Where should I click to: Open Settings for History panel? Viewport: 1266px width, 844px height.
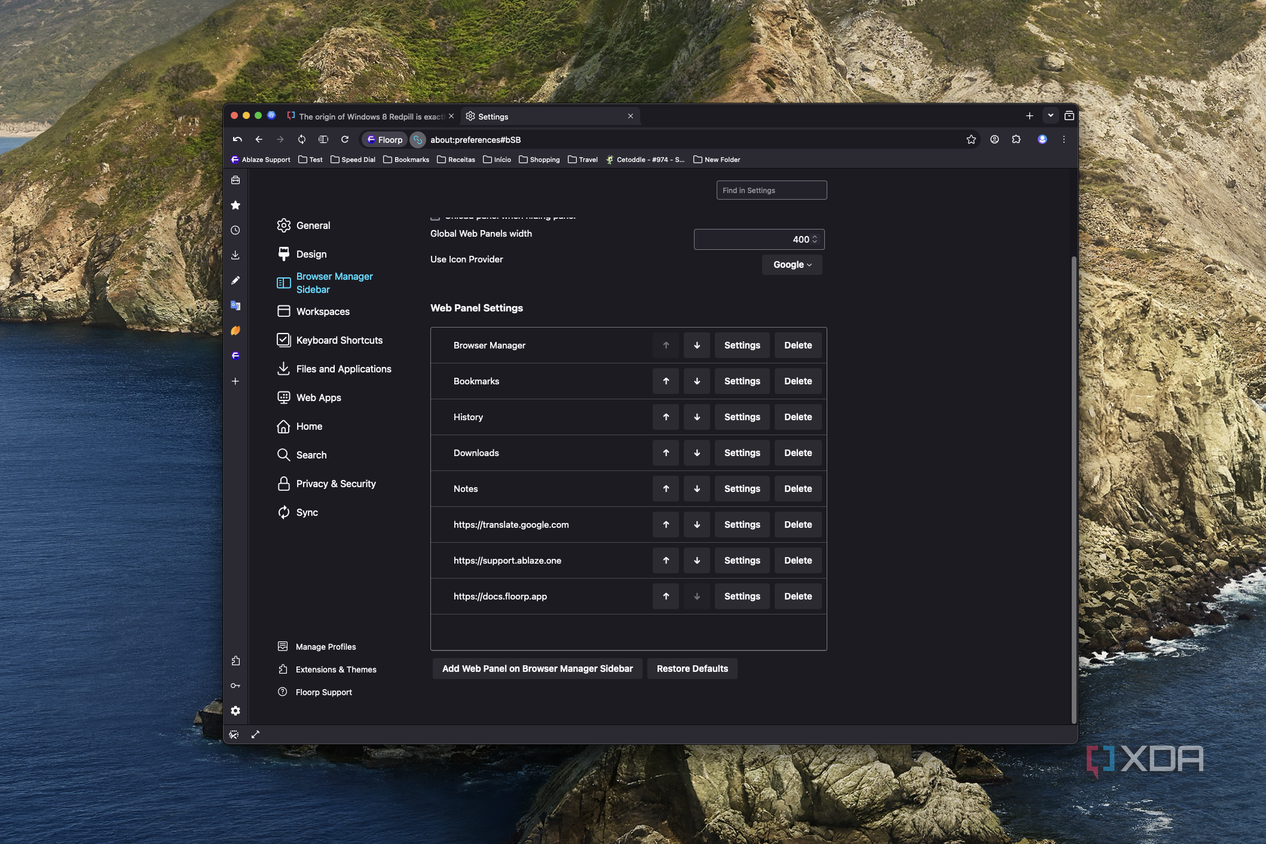(742, 417)
